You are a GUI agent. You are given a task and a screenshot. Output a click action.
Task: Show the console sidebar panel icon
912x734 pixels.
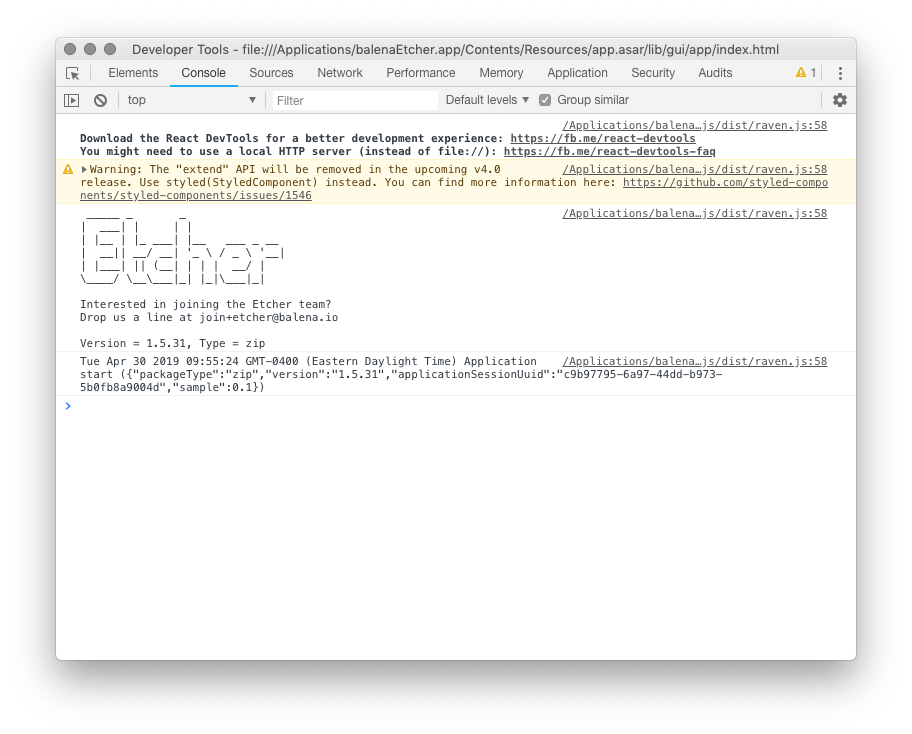click(72, 100)
